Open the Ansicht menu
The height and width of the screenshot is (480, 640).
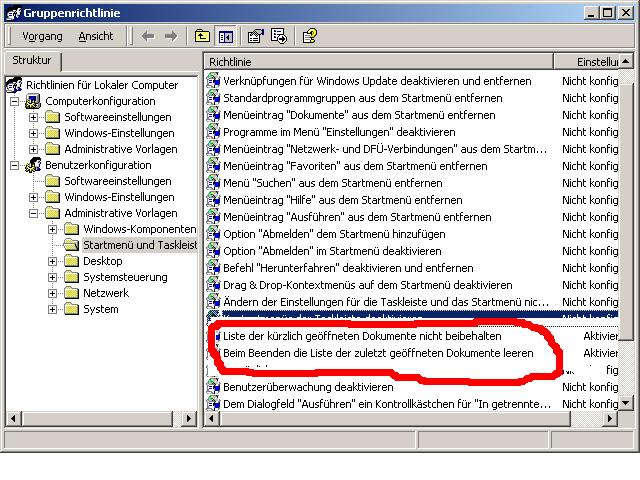[x=96, y=36]
